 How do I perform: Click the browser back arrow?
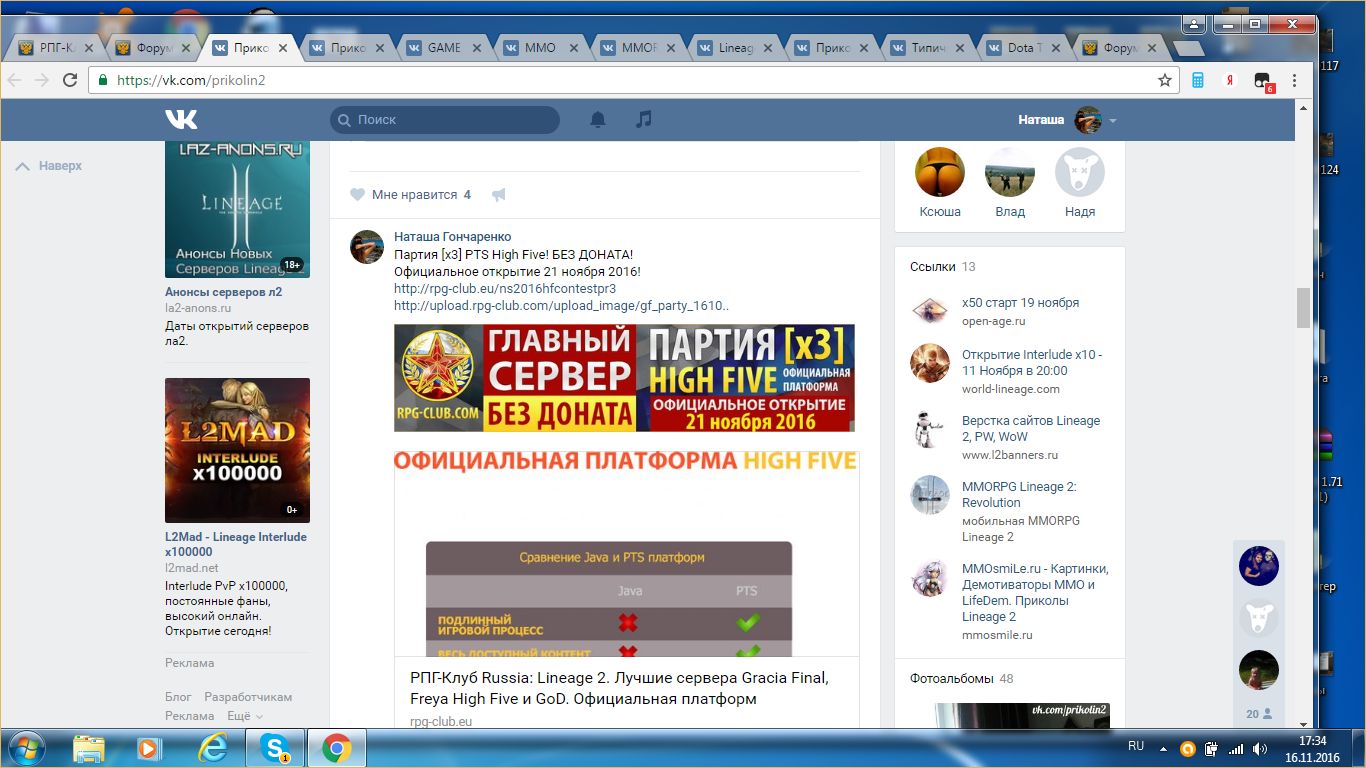point(15,80)
